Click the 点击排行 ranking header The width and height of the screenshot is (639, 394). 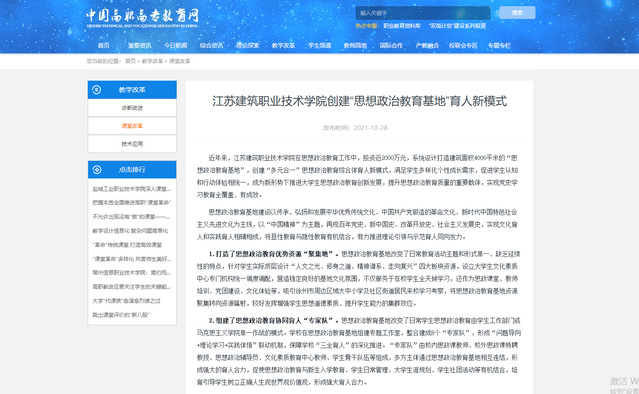132,169
